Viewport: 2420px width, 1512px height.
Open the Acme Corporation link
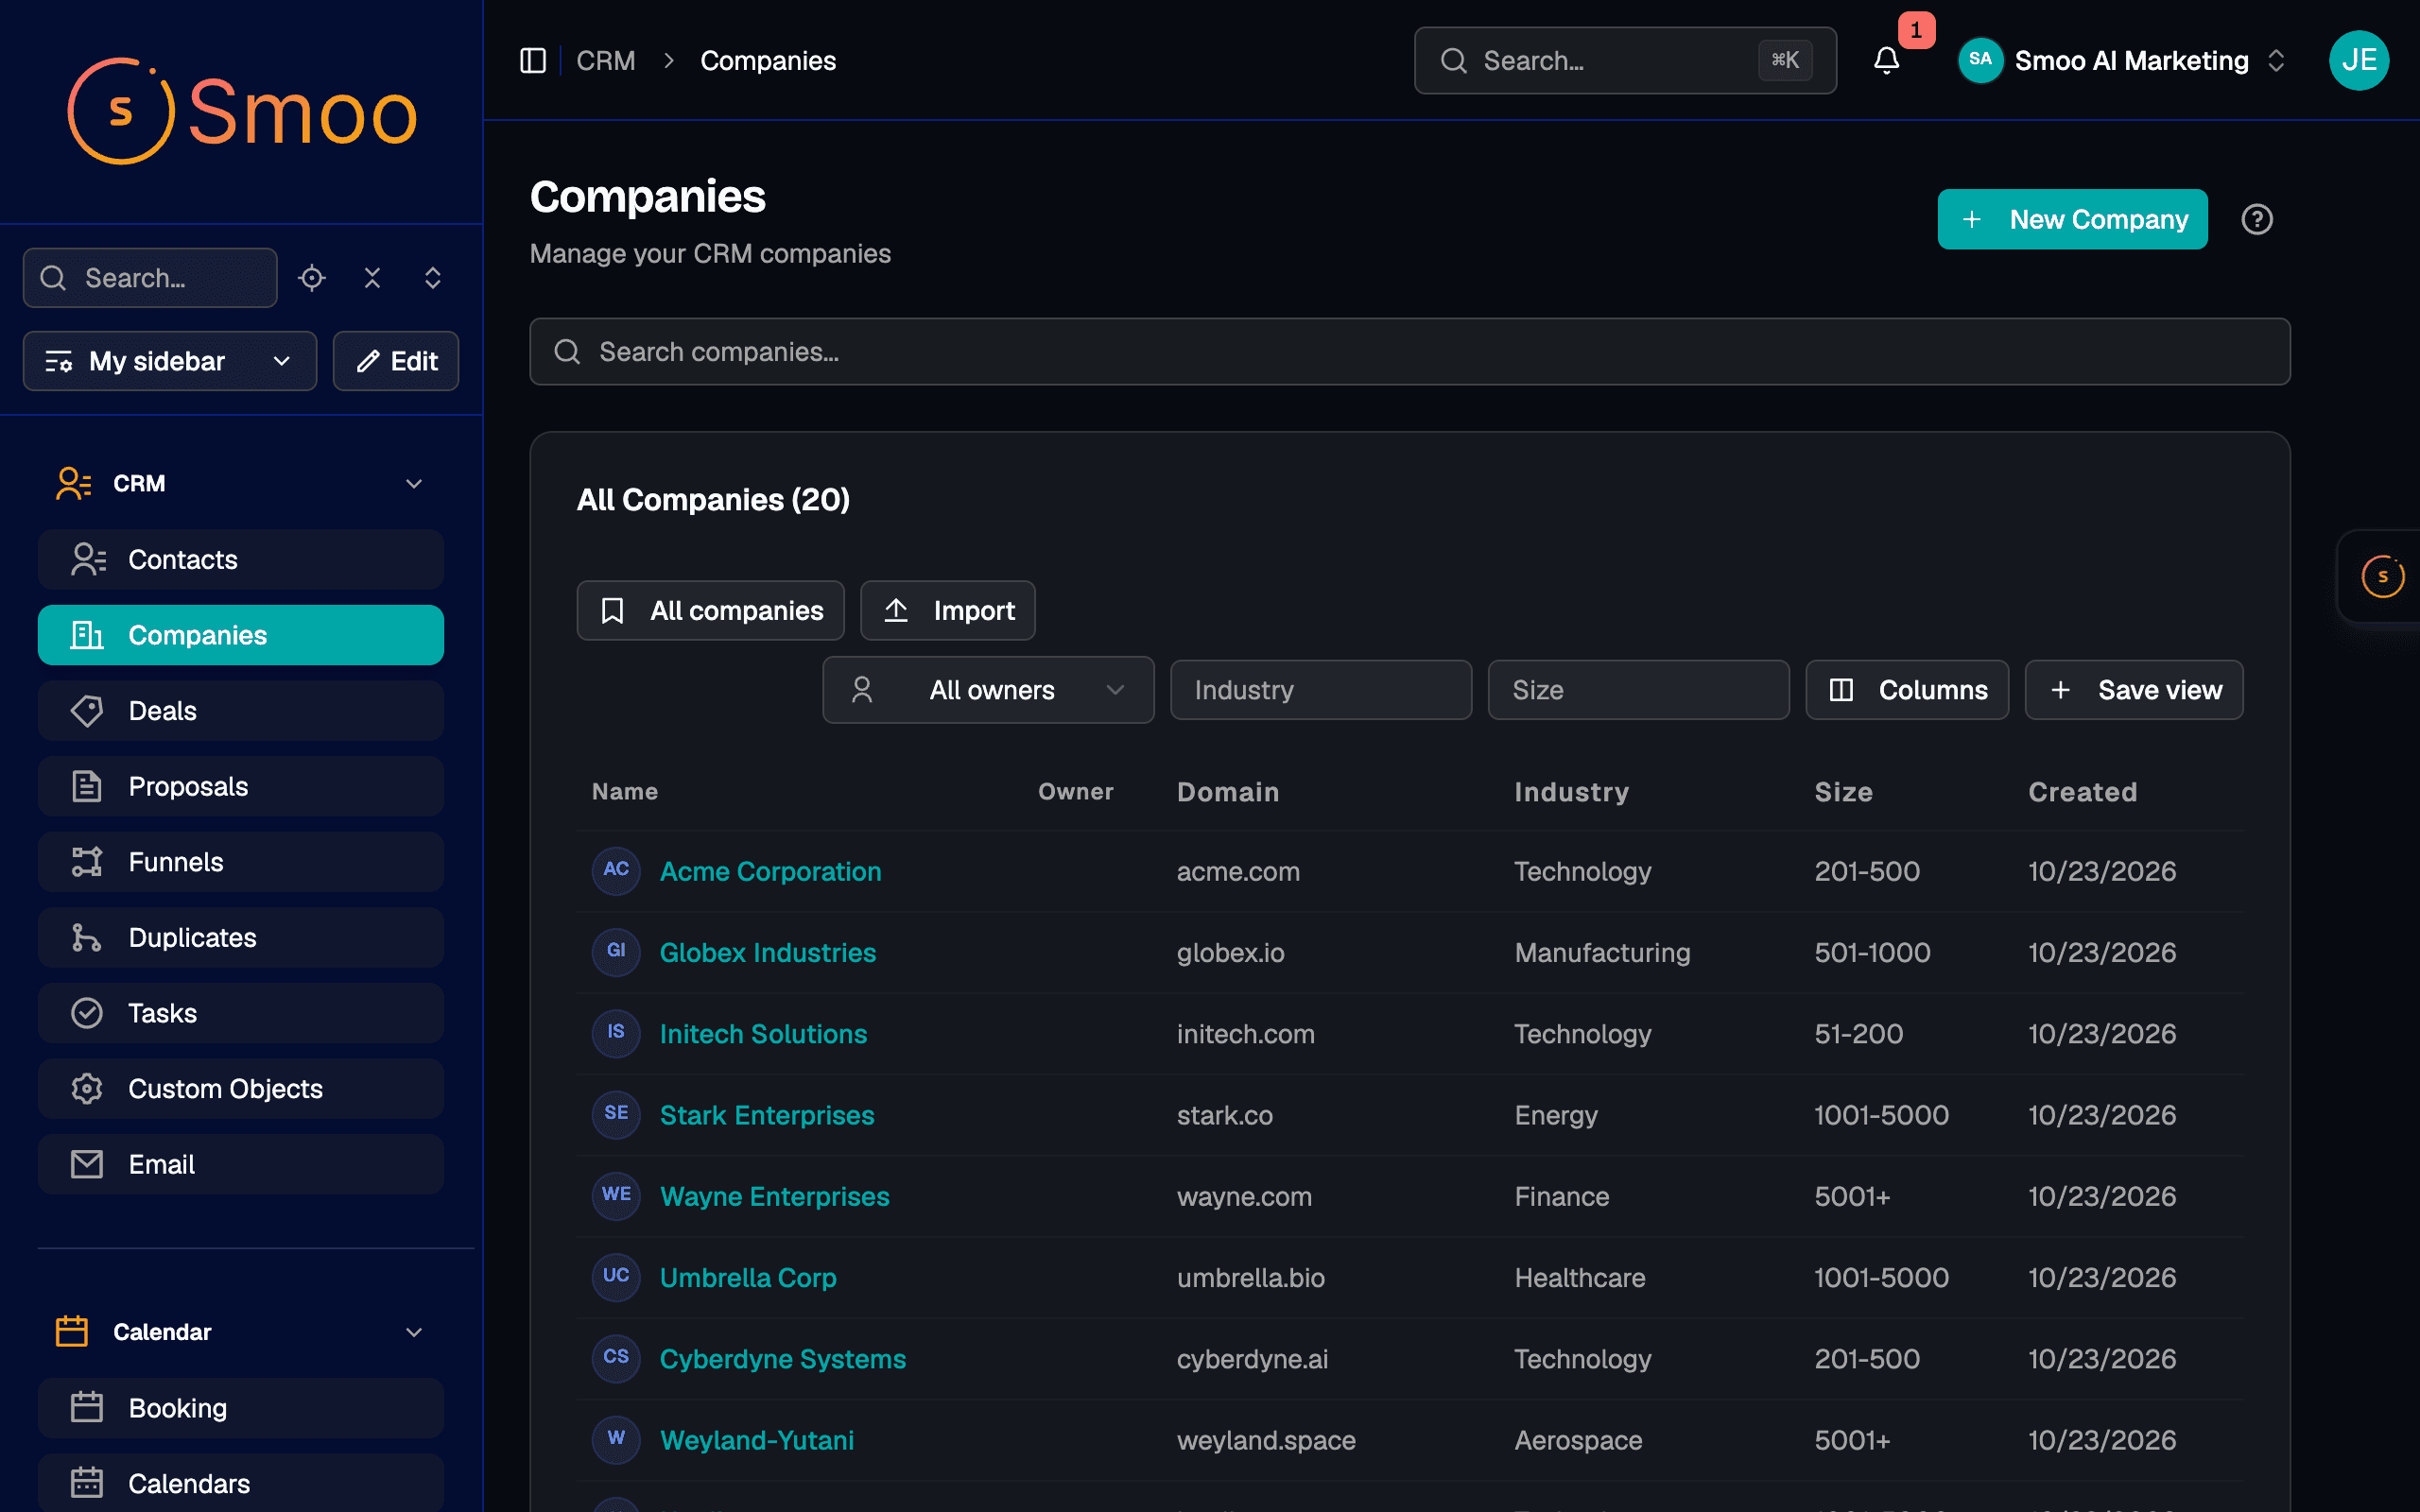pyautogui.click(x=770, y=871)
